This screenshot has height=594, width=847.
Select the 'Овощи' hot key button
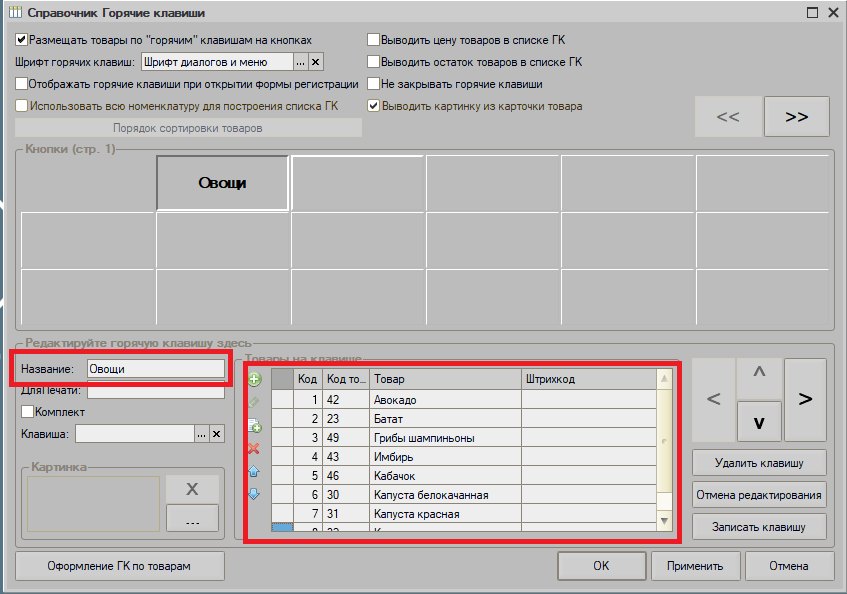click(222, 183)
